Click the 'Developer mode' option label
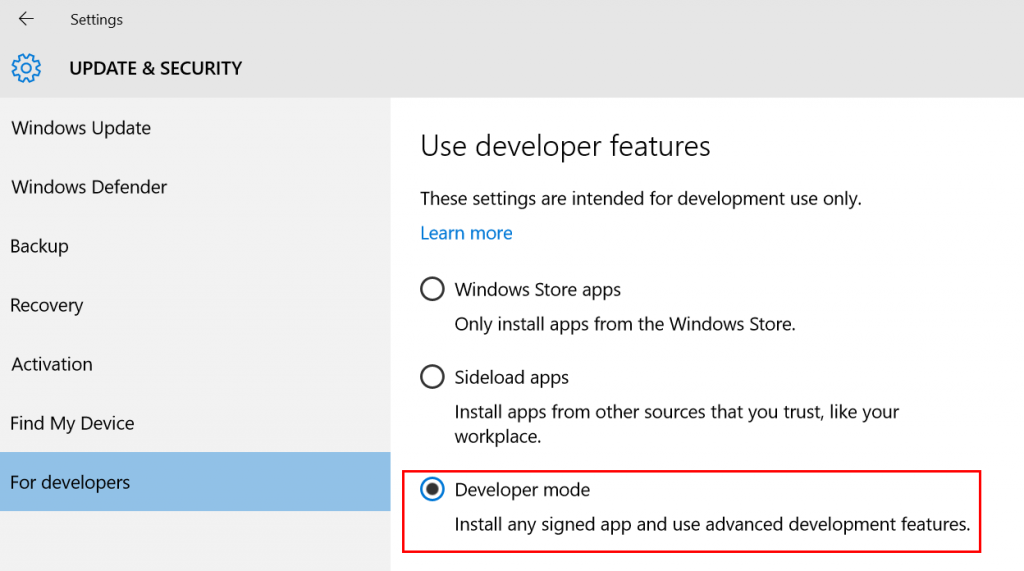Image resolution: width=1024 pixels, height=571 pixels. [522, 490]
